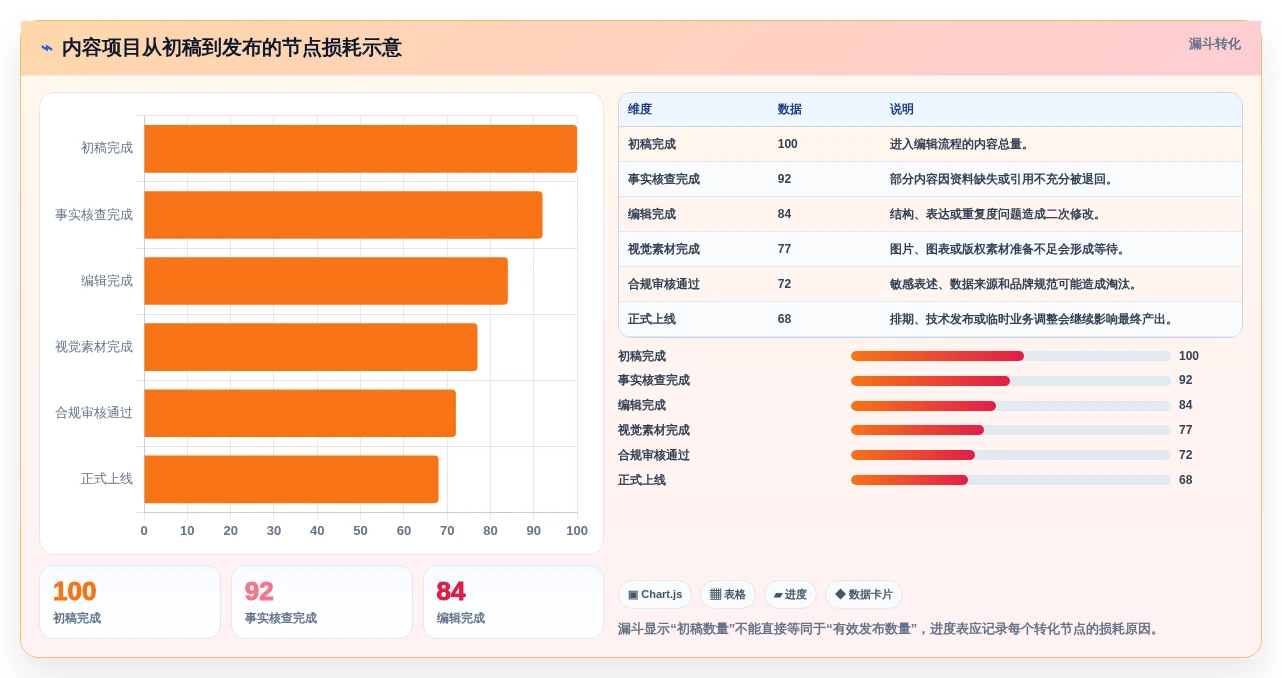The height and width of the screenshot is (678, 1282).
Task: Click the table value 68
Action: tap(784, 319)
